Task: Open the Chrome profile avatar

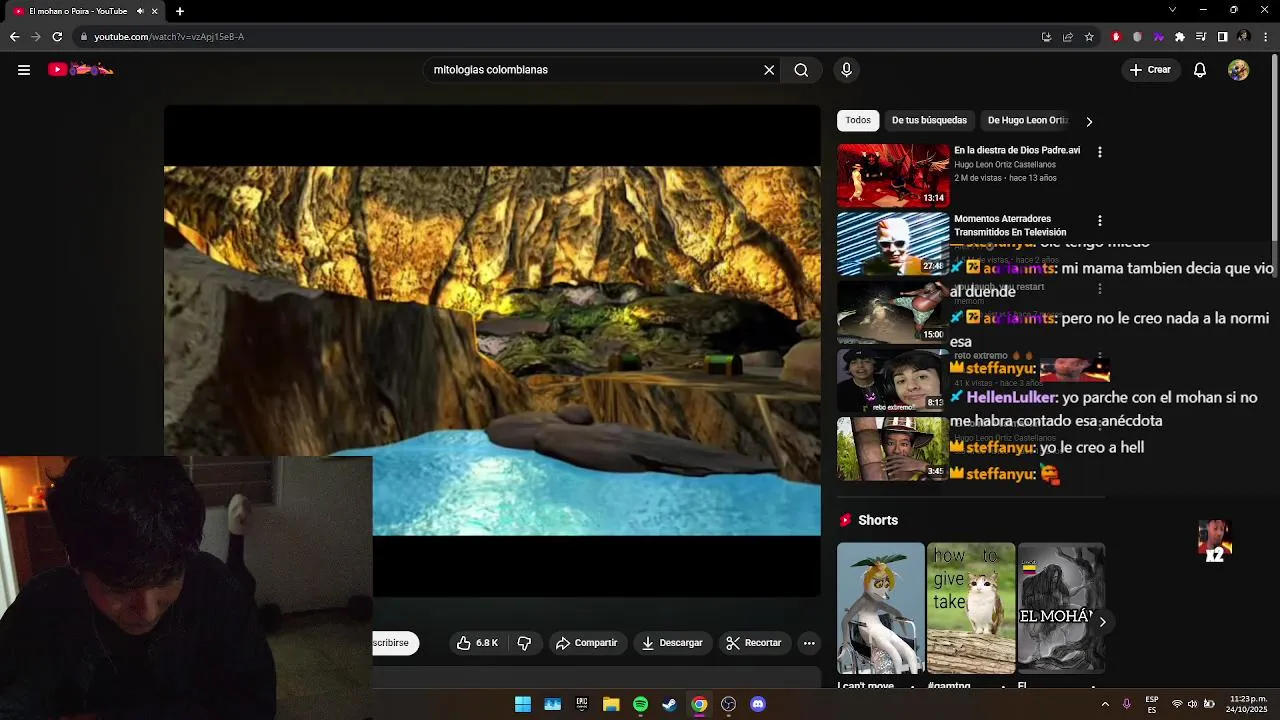Action: pos(1243,37)
